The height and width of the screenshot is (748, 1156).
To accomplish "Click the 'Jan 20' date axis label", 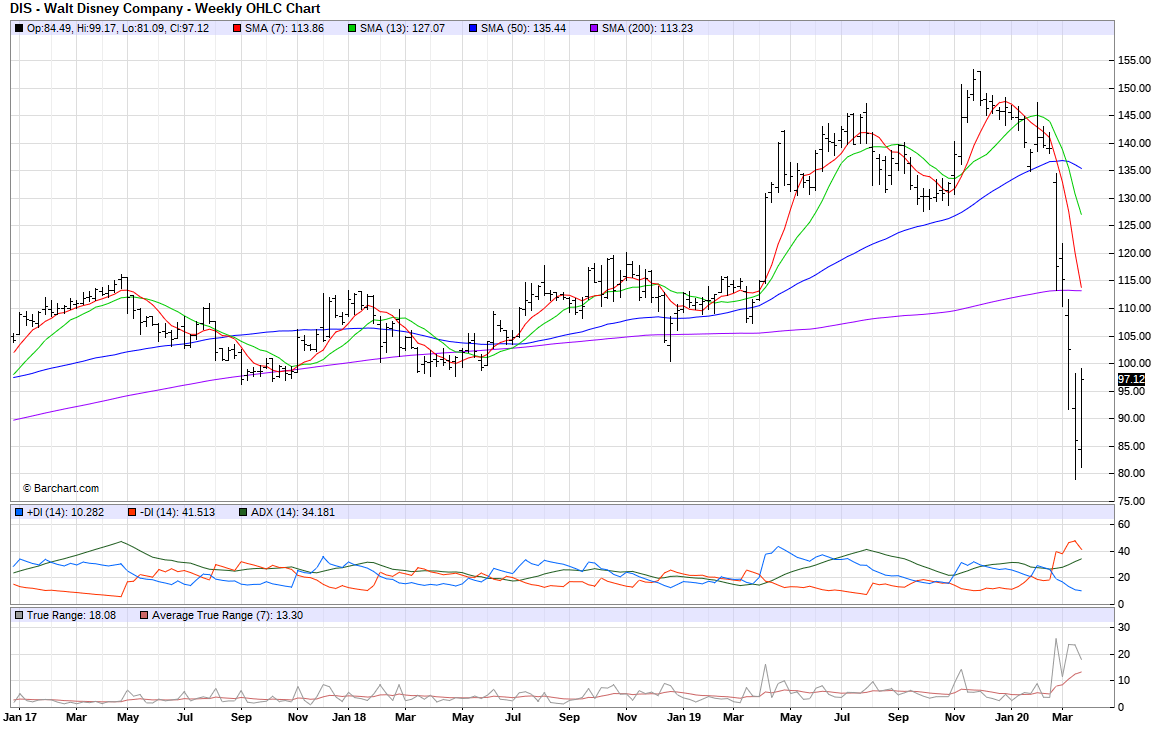I will click(1012, 718).
